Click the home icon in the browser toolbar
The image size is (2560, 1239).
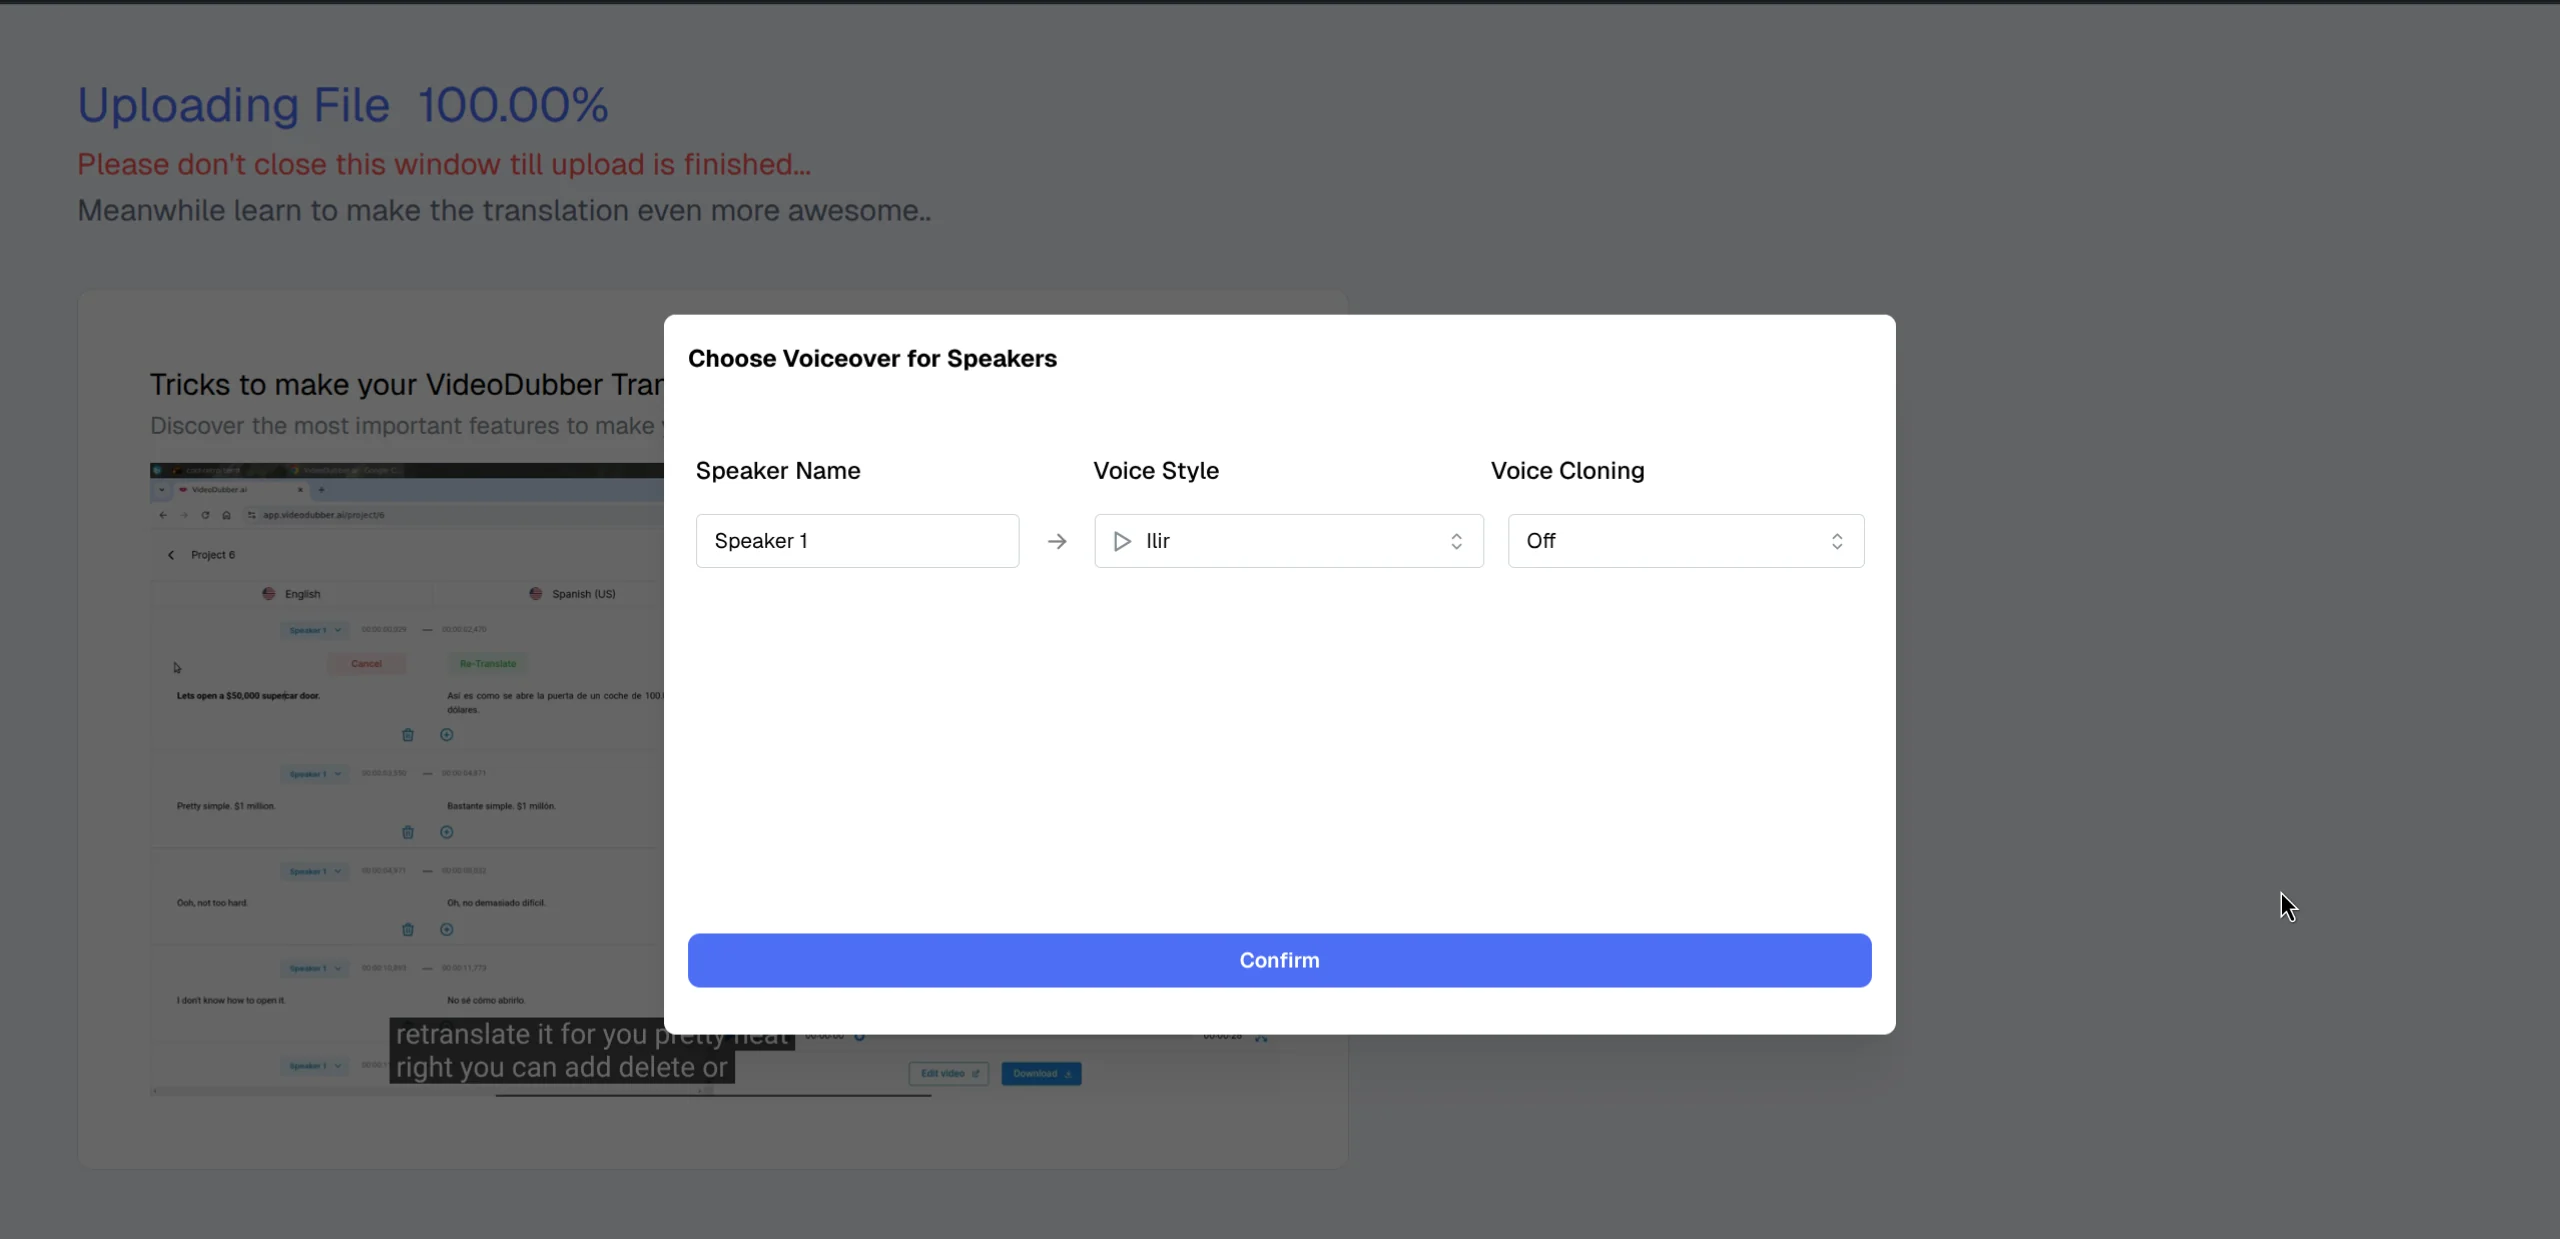pos(227,515)
